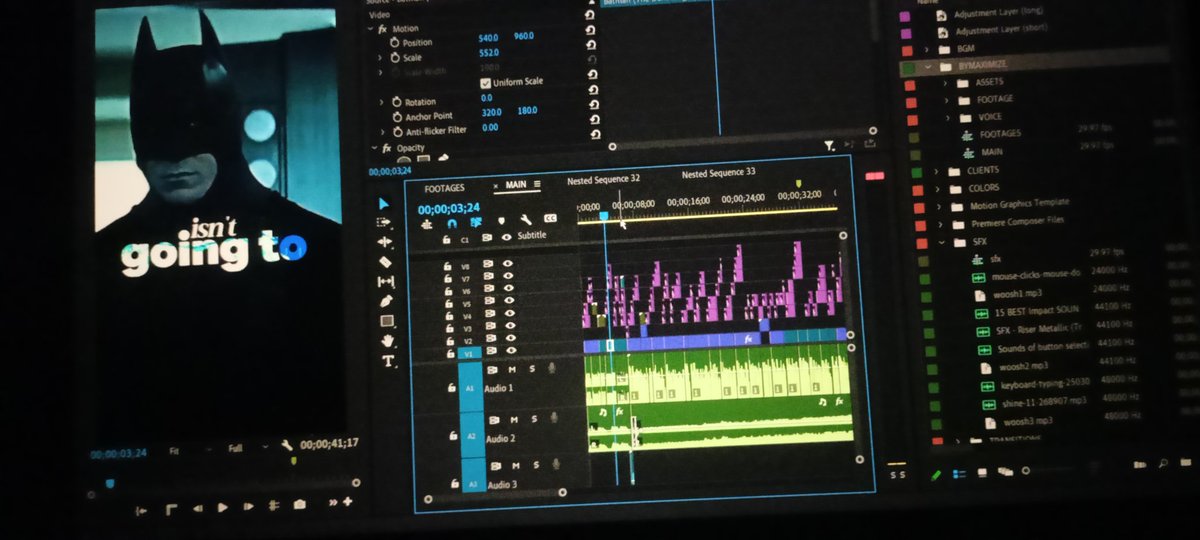Viewport: 1200px width, 540px height.
Task: Reset Rotation parameter in Effect Controls
Action: tap(593, 89)
